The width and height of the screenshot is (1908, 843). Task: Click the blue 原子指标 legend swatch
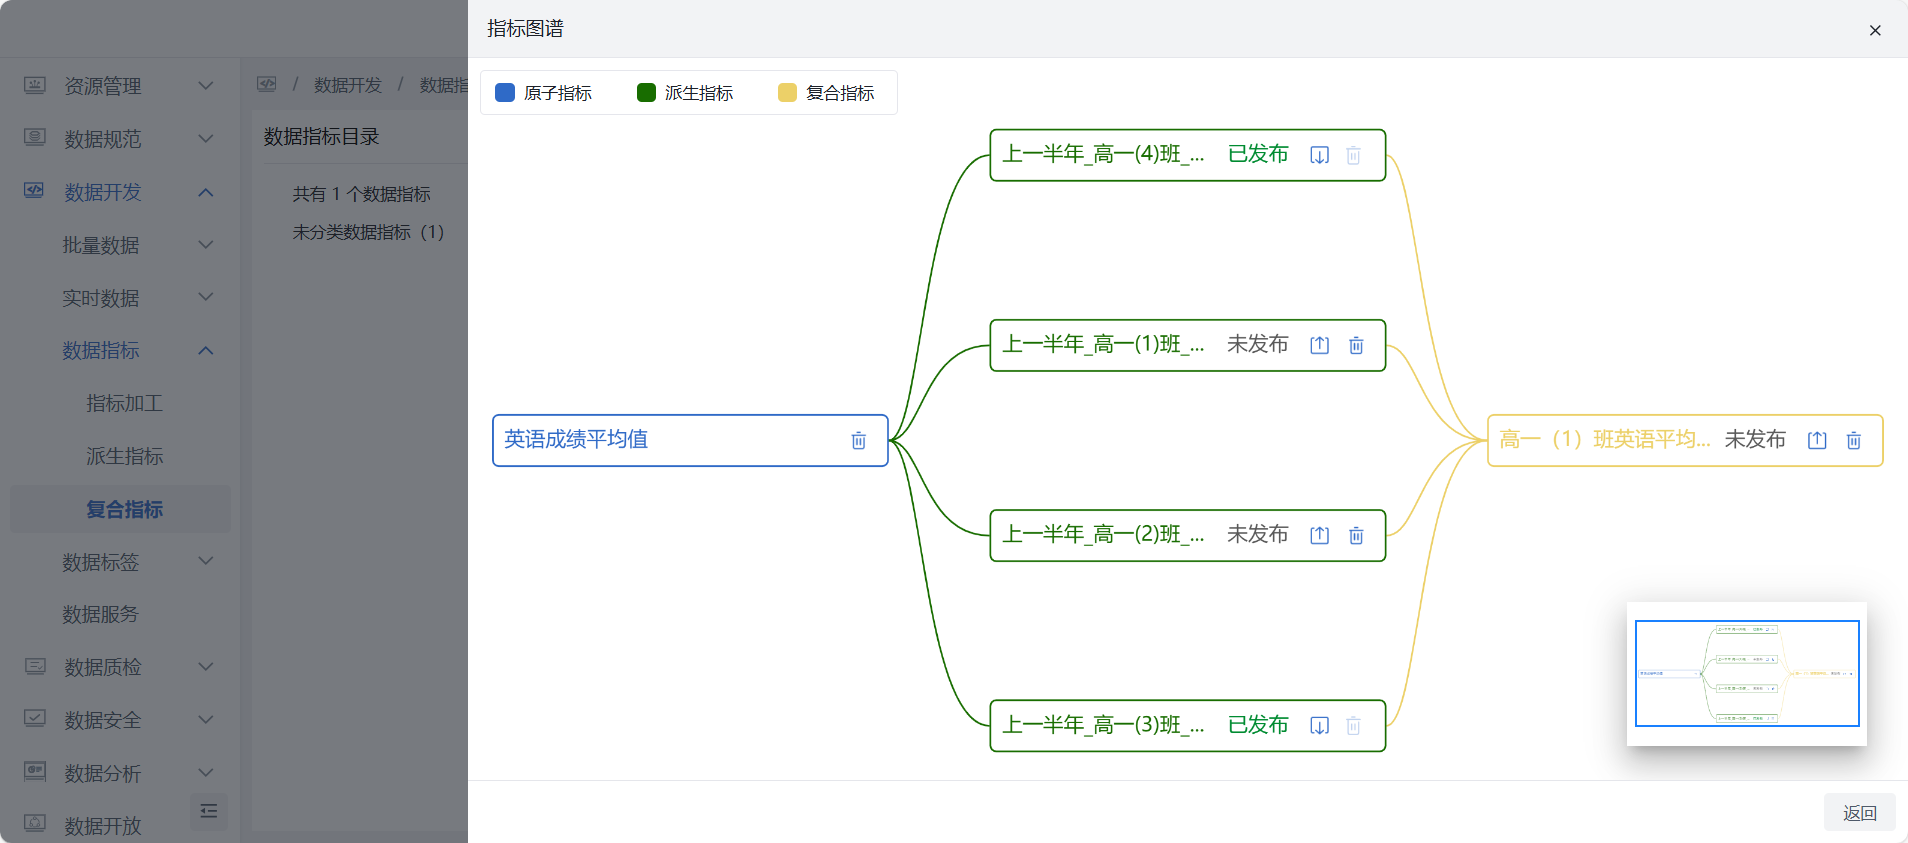[505, 93]
